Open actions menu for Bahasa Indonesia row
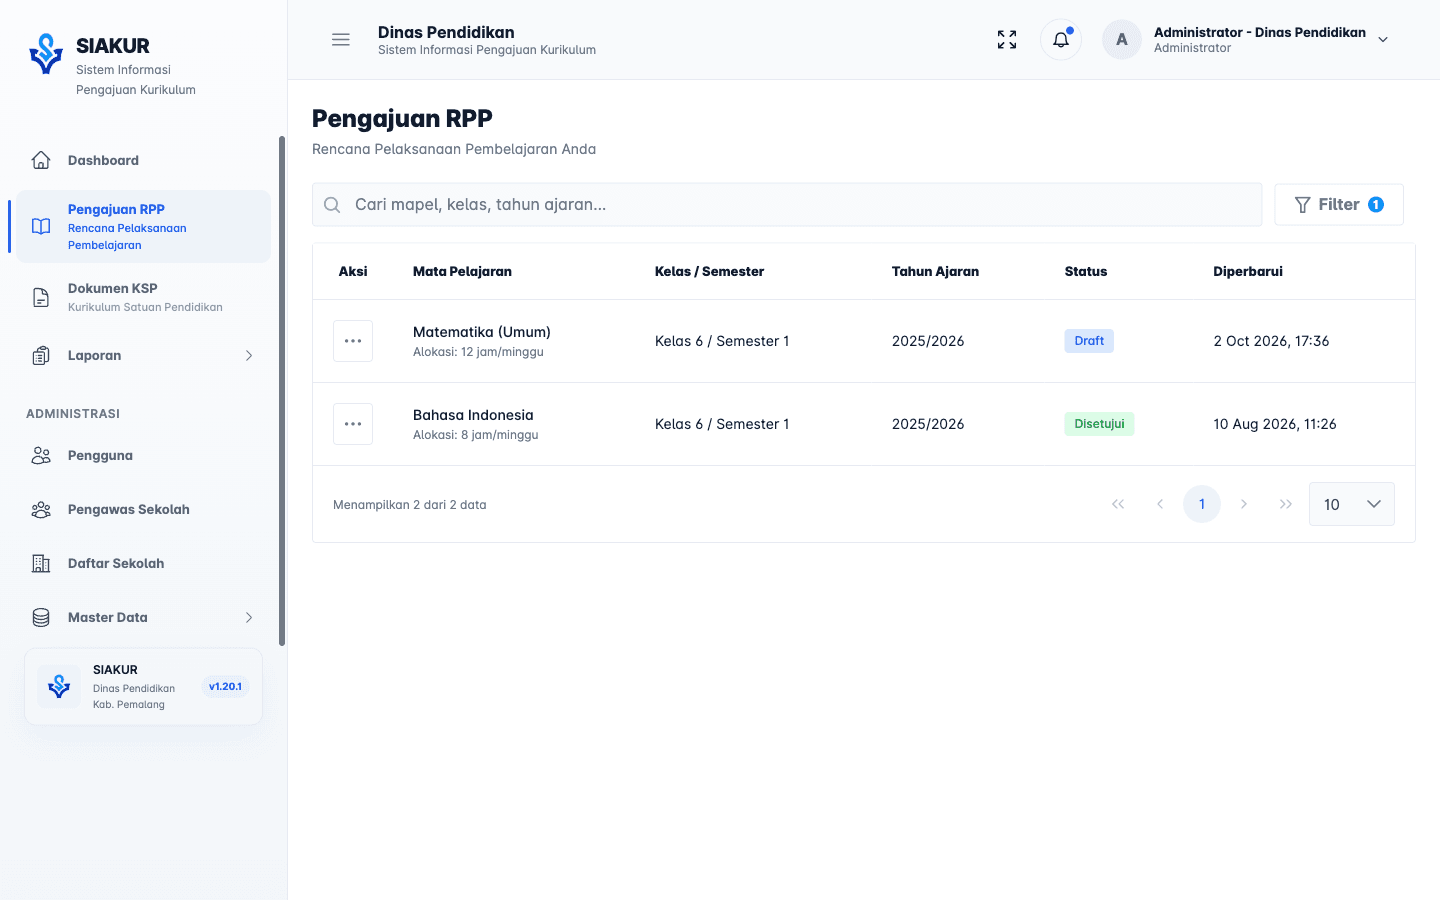Screen dimensions: 1440x900 click(353, 424)
